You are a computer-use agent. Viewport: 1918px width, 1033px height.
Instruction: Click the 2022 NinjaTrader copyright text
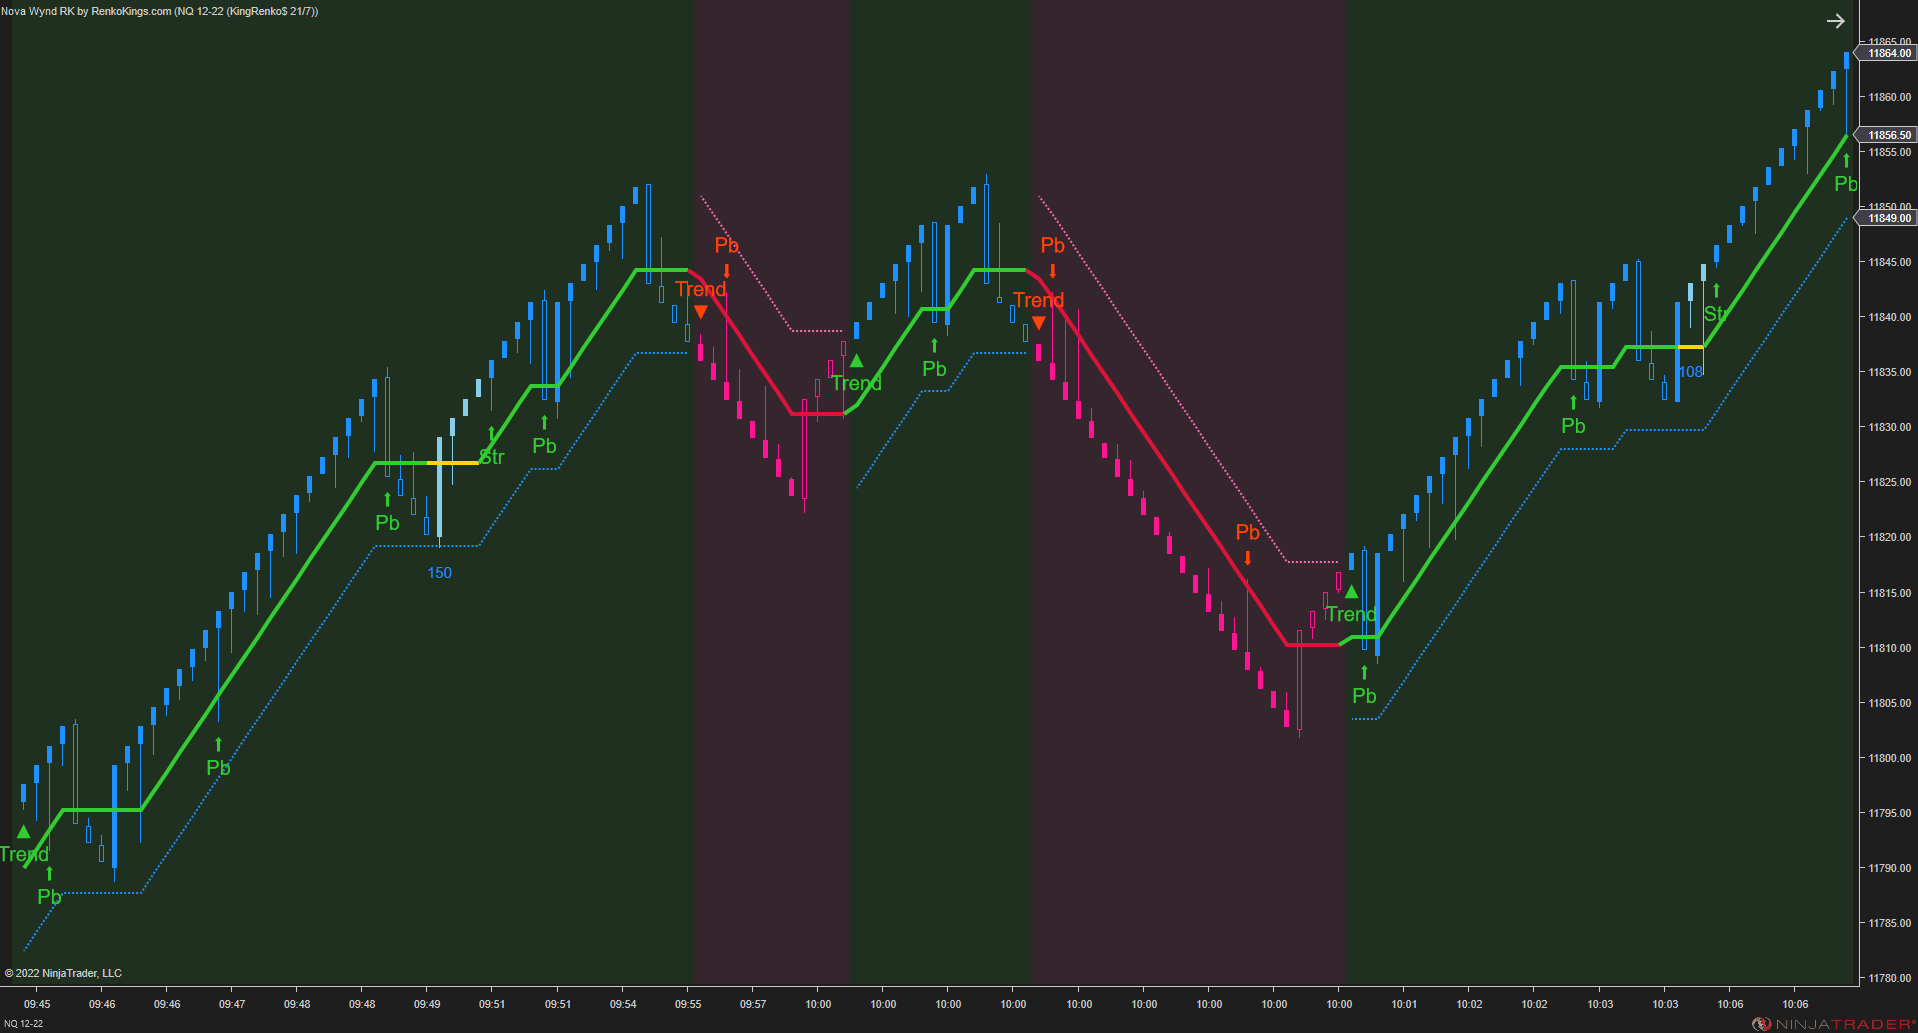[62, 973]
